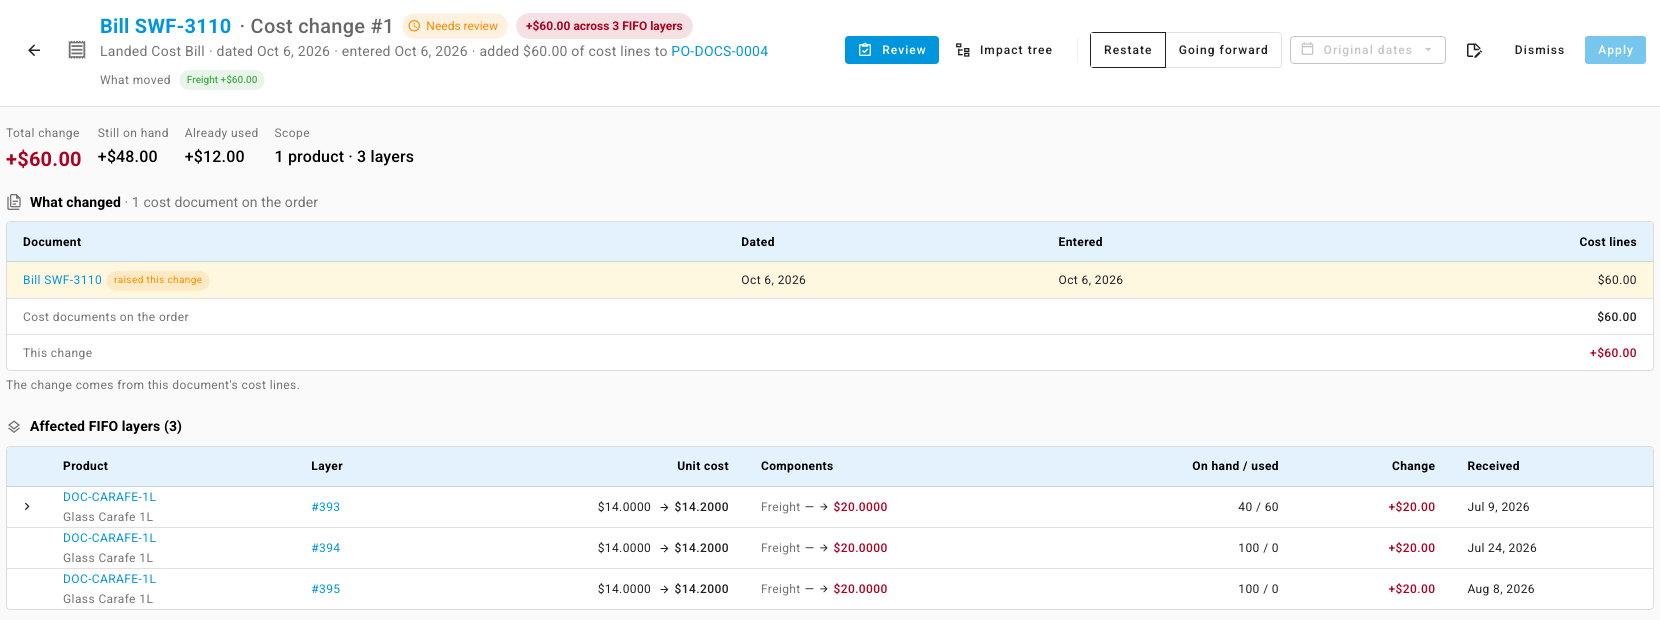Click the Already used value +$12.00
Screen dimensions: 1660x620
(x=215, y=157)
